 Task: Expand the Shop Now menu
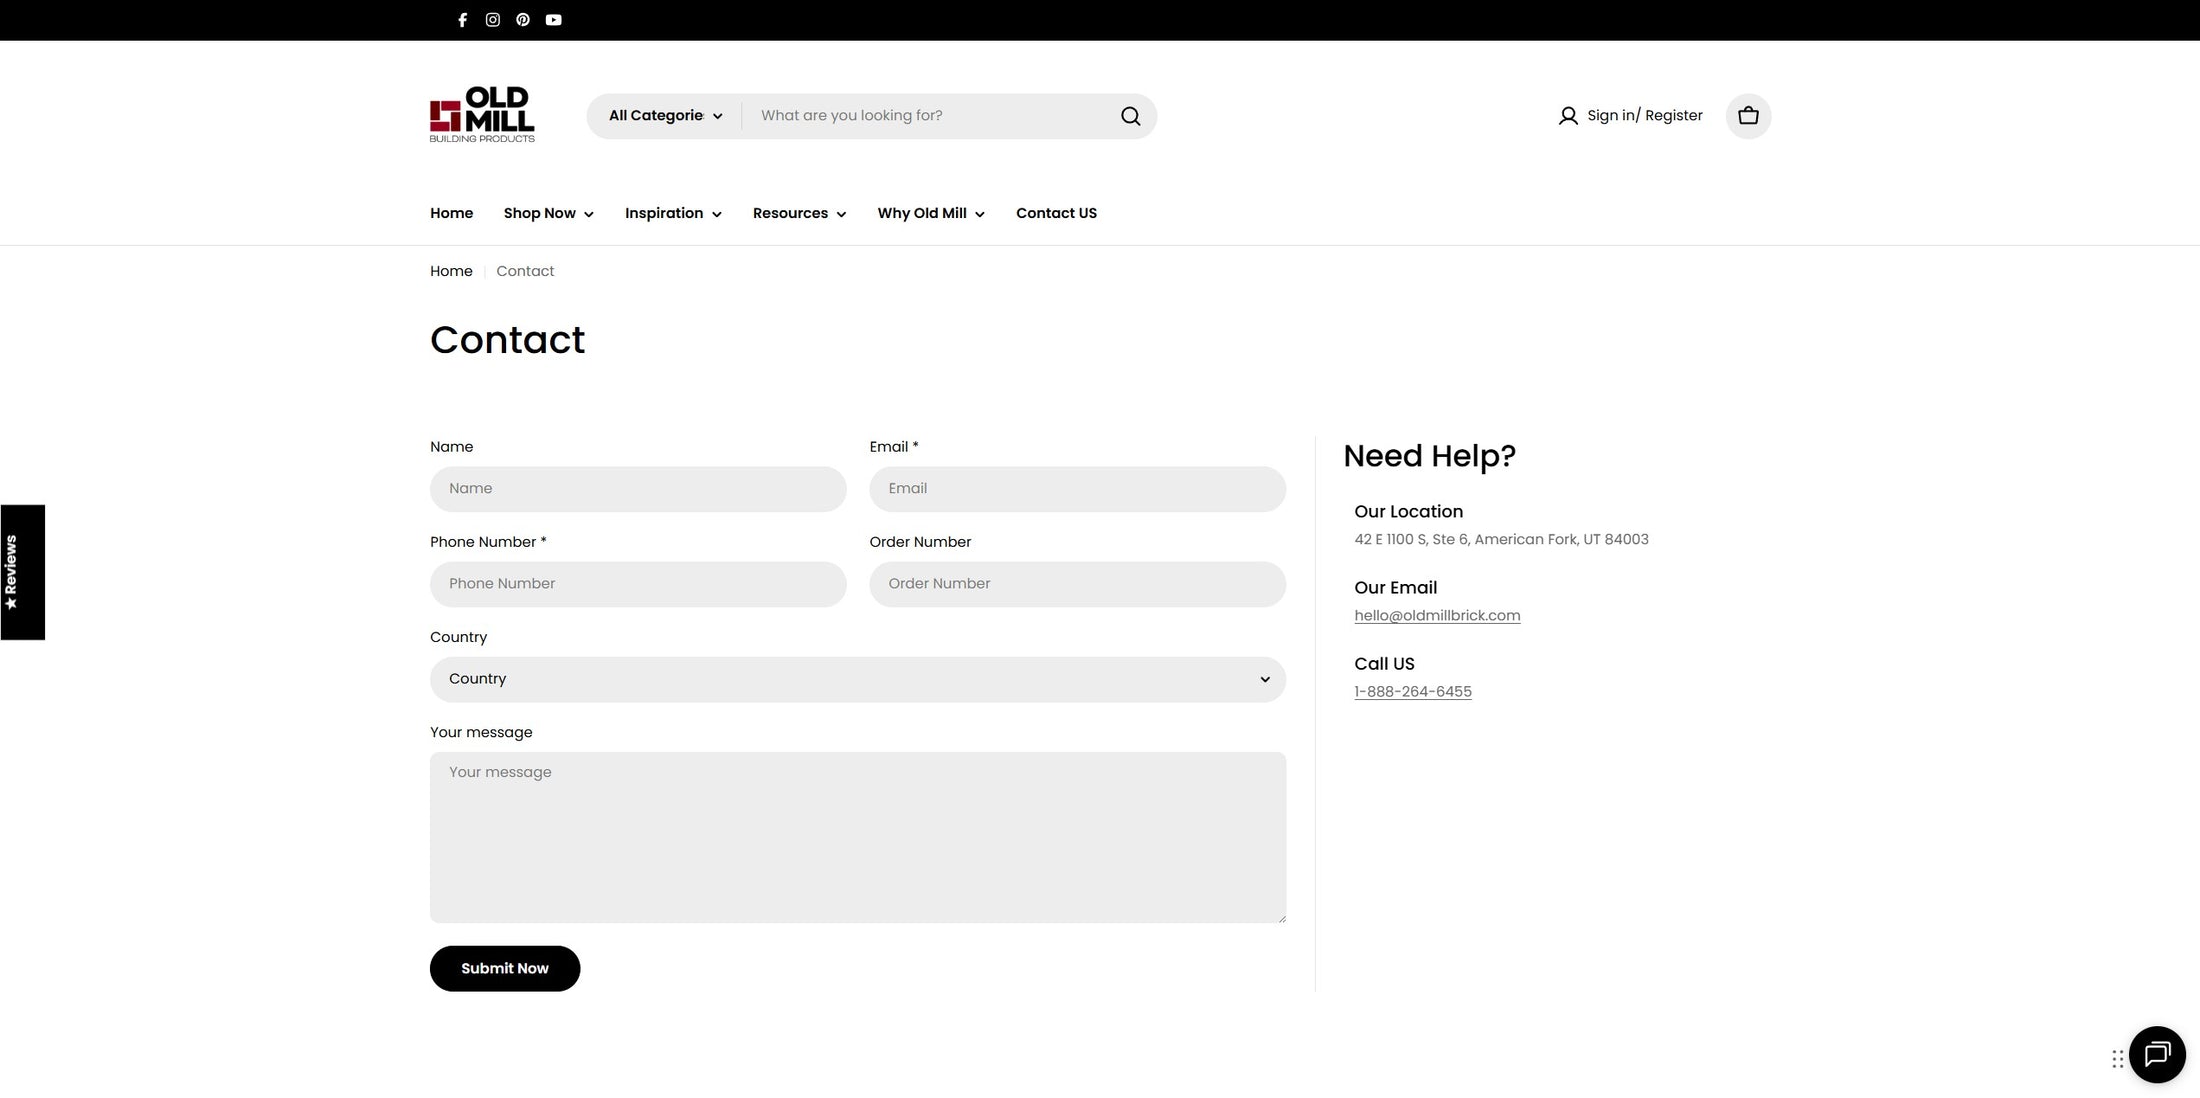(x=548, y=213)
